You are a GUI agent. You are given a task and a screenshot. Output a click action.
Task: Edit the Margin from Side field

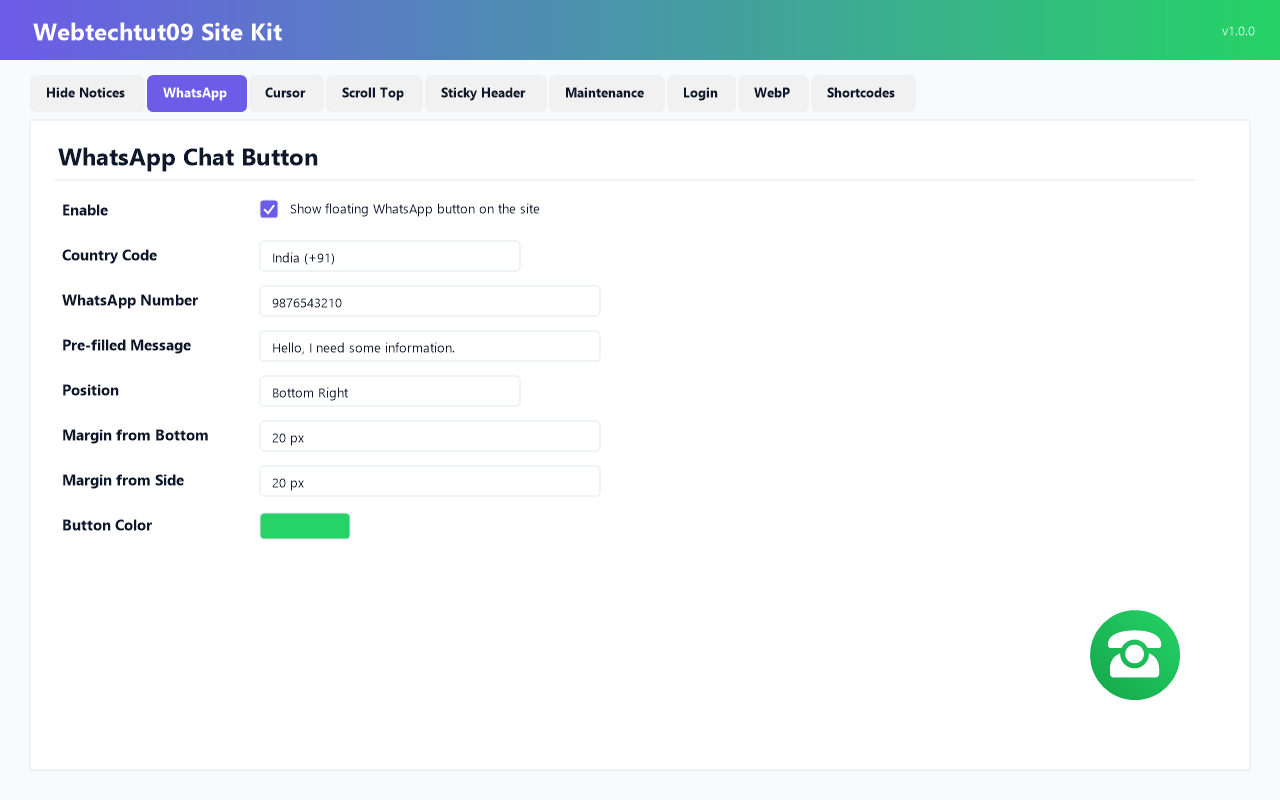pos(430,481)
